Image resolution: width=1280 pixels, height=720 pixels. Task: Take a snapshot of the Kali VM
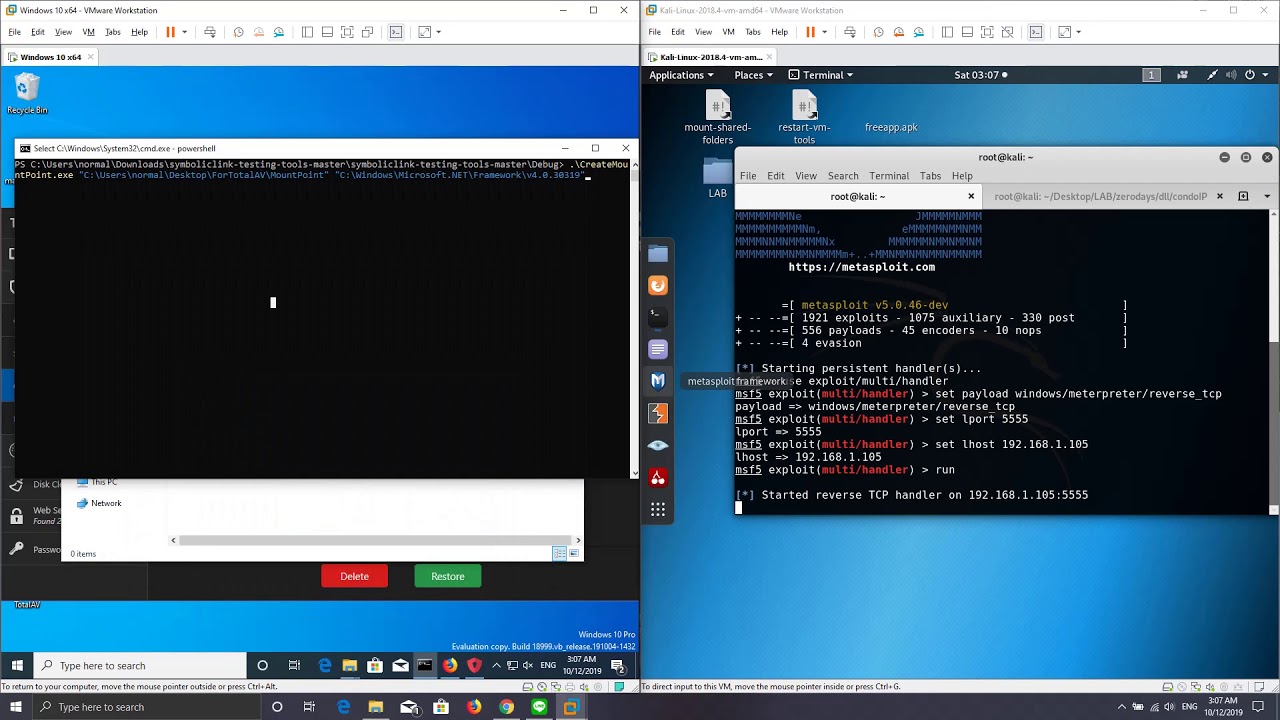879,32
